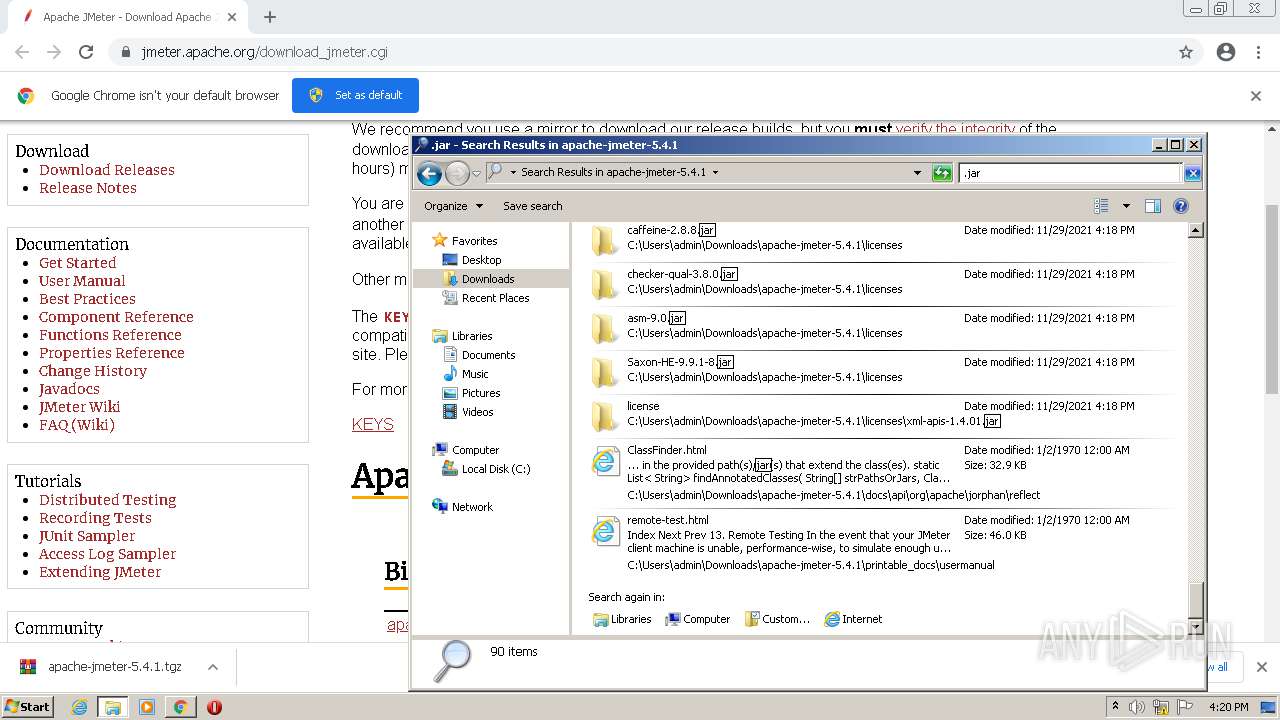1280x720 pixels.
Task: Clear the .jar search box
Action: [1192, 173]
